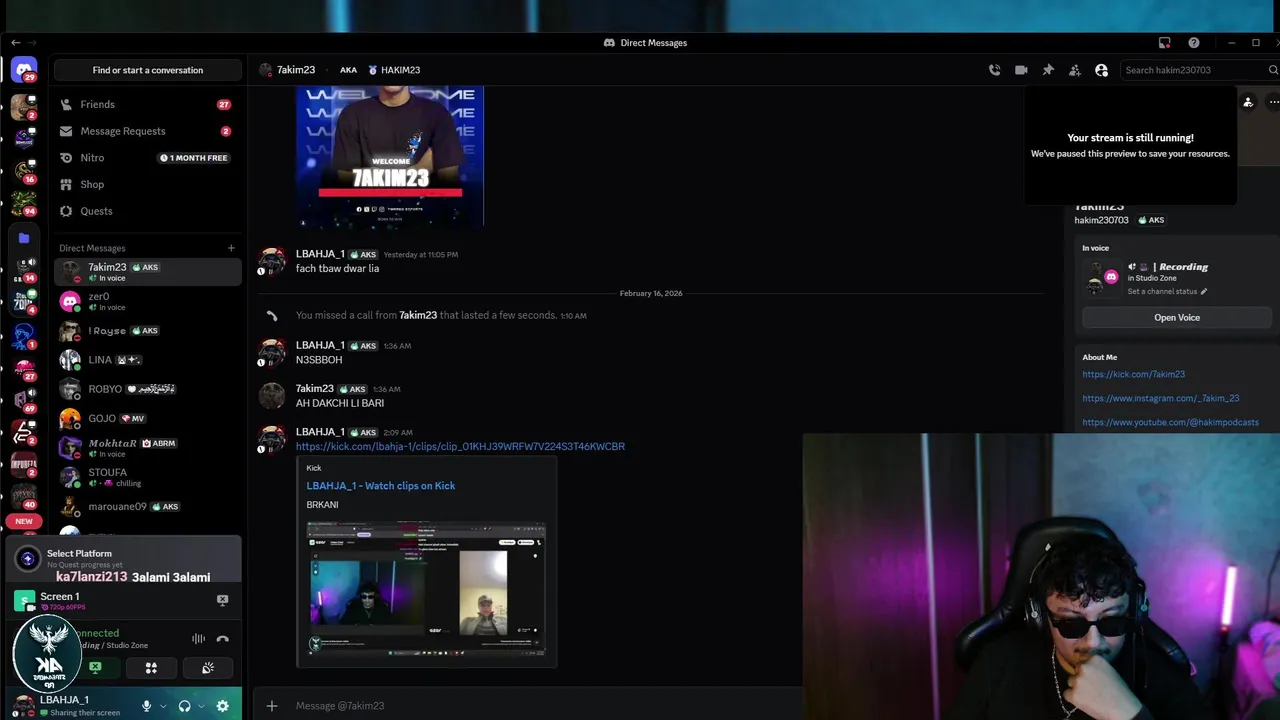The width and height of the screenshot is (1280, 720).
Task: Mute the microphone
Action: coord(146,706)
